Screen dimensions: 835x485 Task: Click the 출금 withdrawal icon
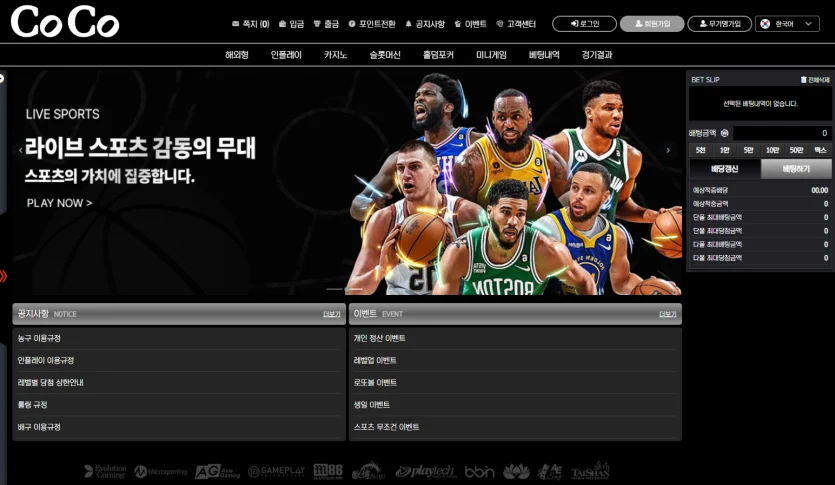click(x=318, y=23)
